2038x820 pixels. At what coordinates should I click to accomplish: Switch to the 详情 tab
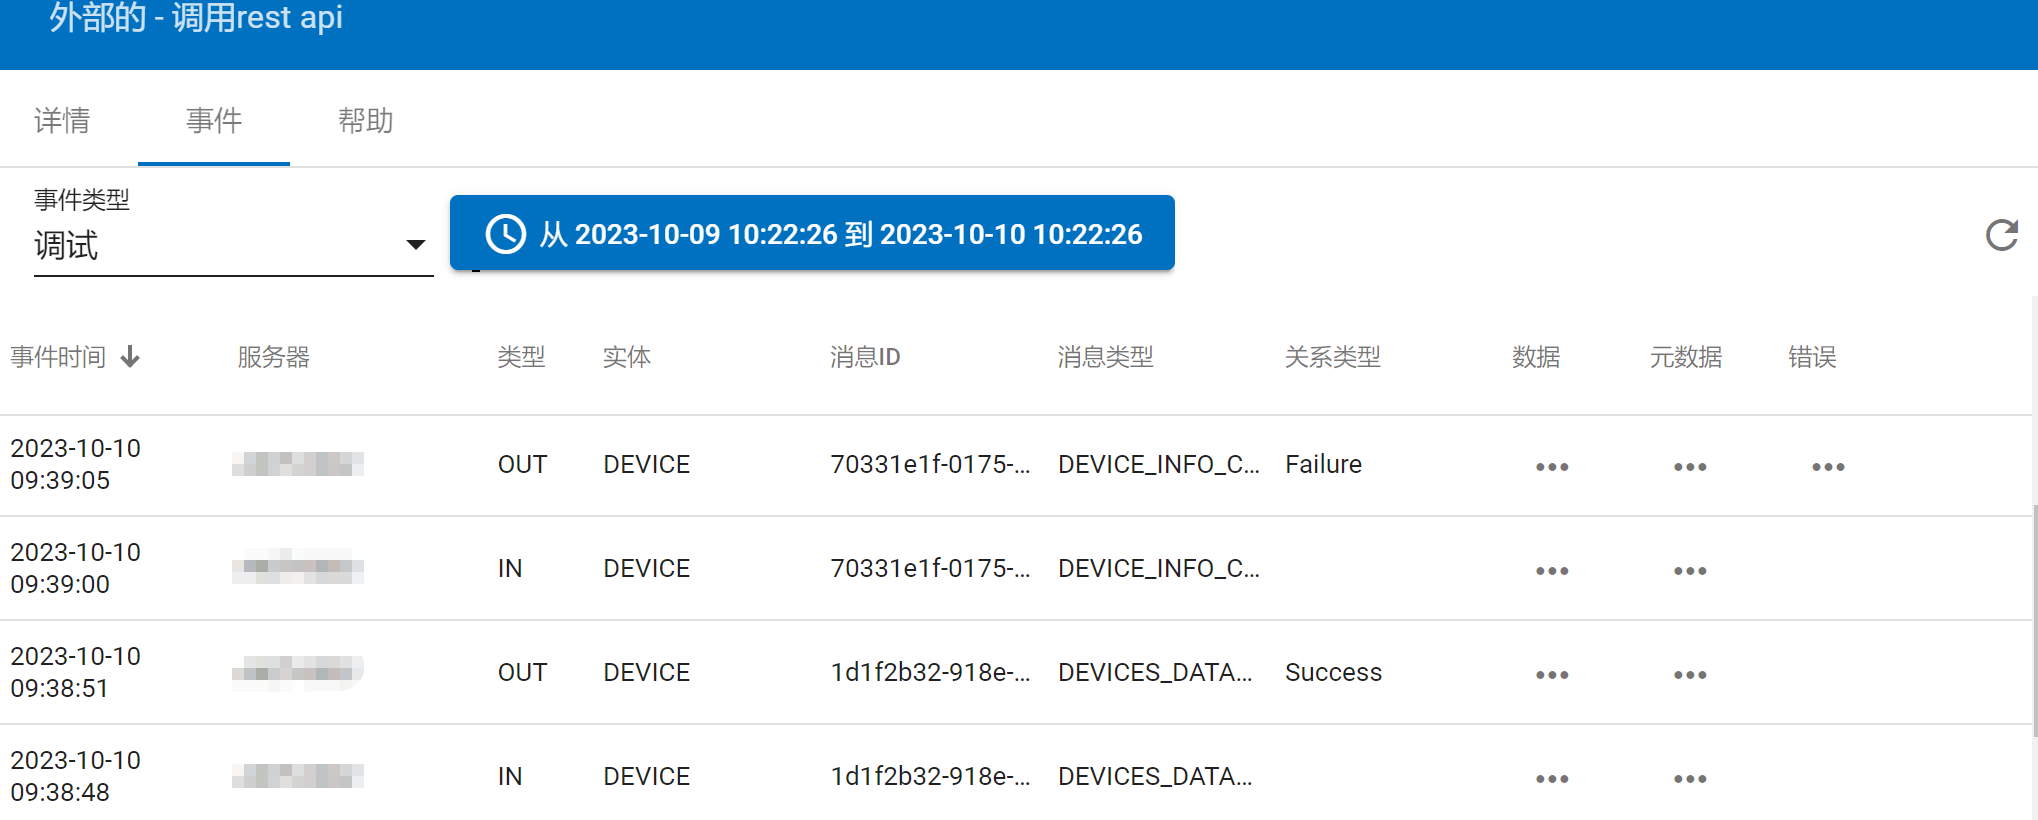[x=62, y=121]
